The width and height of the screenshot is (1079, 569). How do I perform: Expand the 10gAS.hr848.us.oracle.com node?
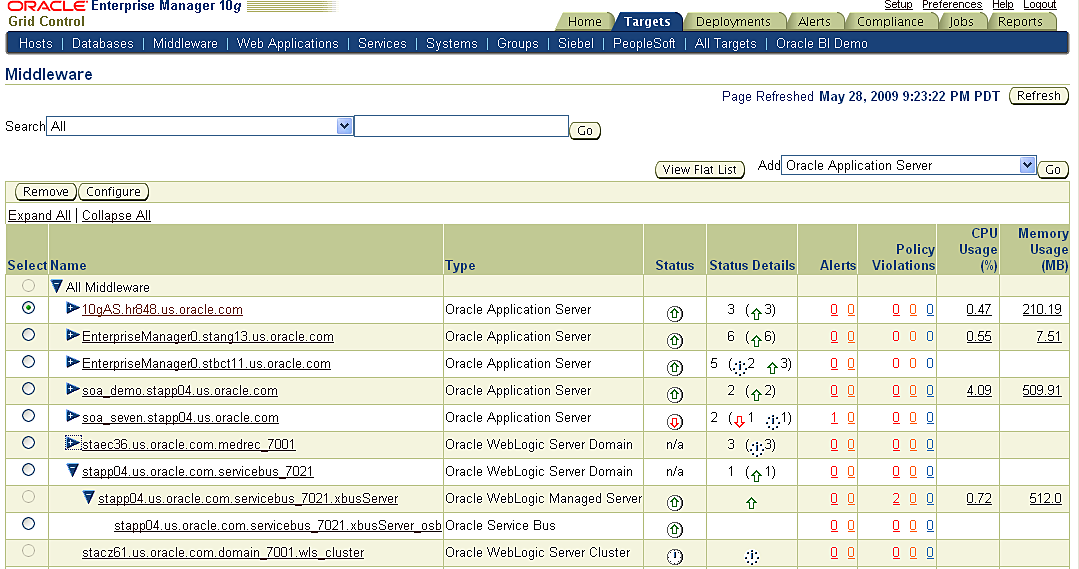72,308
